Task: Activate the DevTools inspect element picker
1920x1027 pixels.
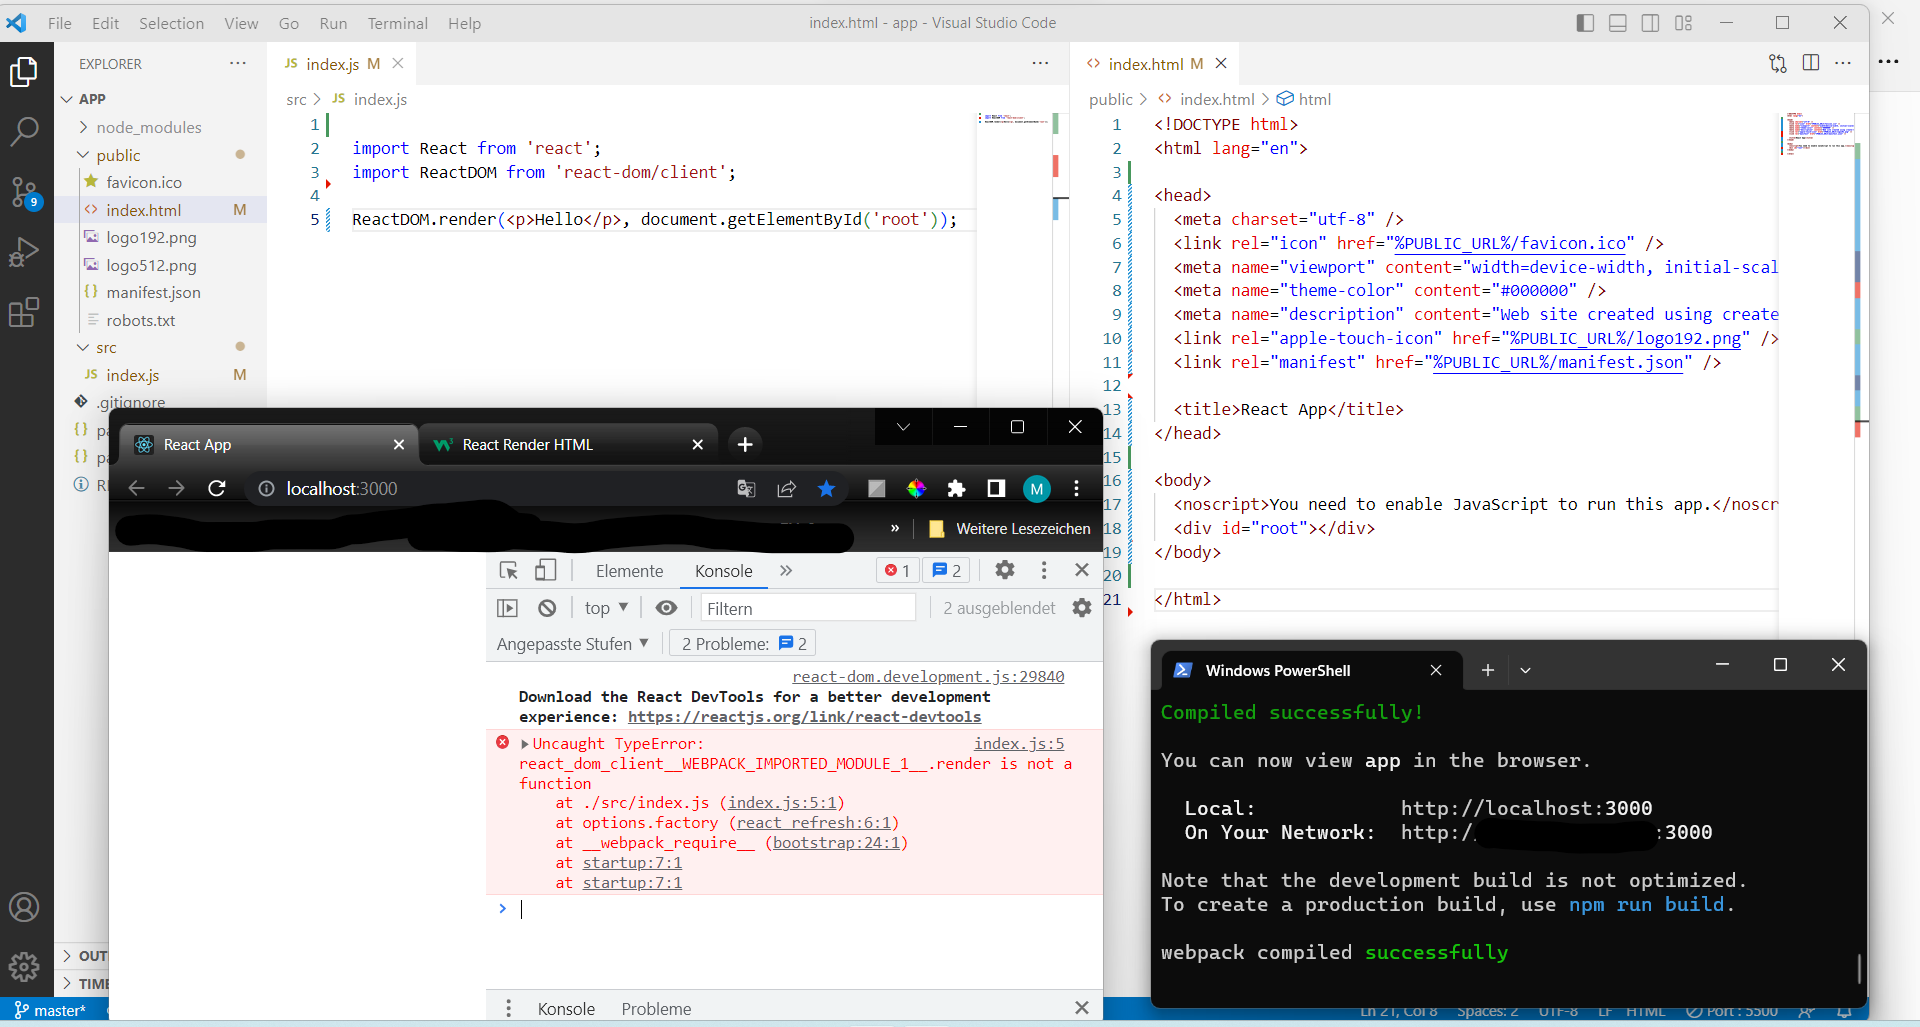Action: [508, 570]
